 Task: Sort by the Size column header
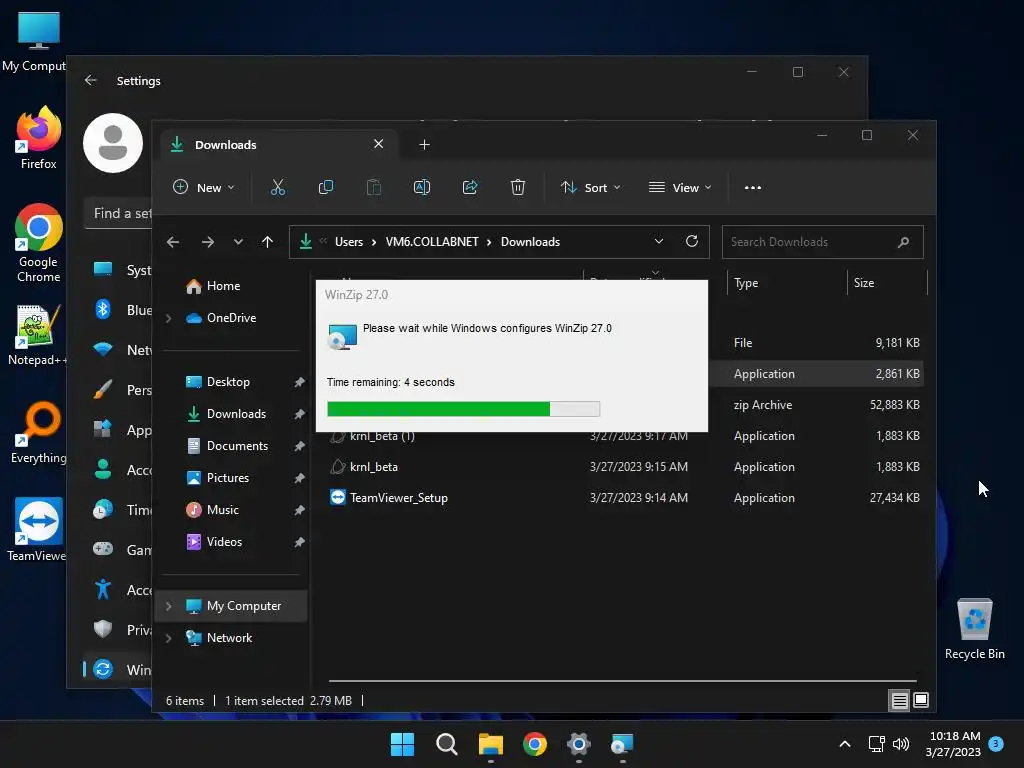pos(887,283)
